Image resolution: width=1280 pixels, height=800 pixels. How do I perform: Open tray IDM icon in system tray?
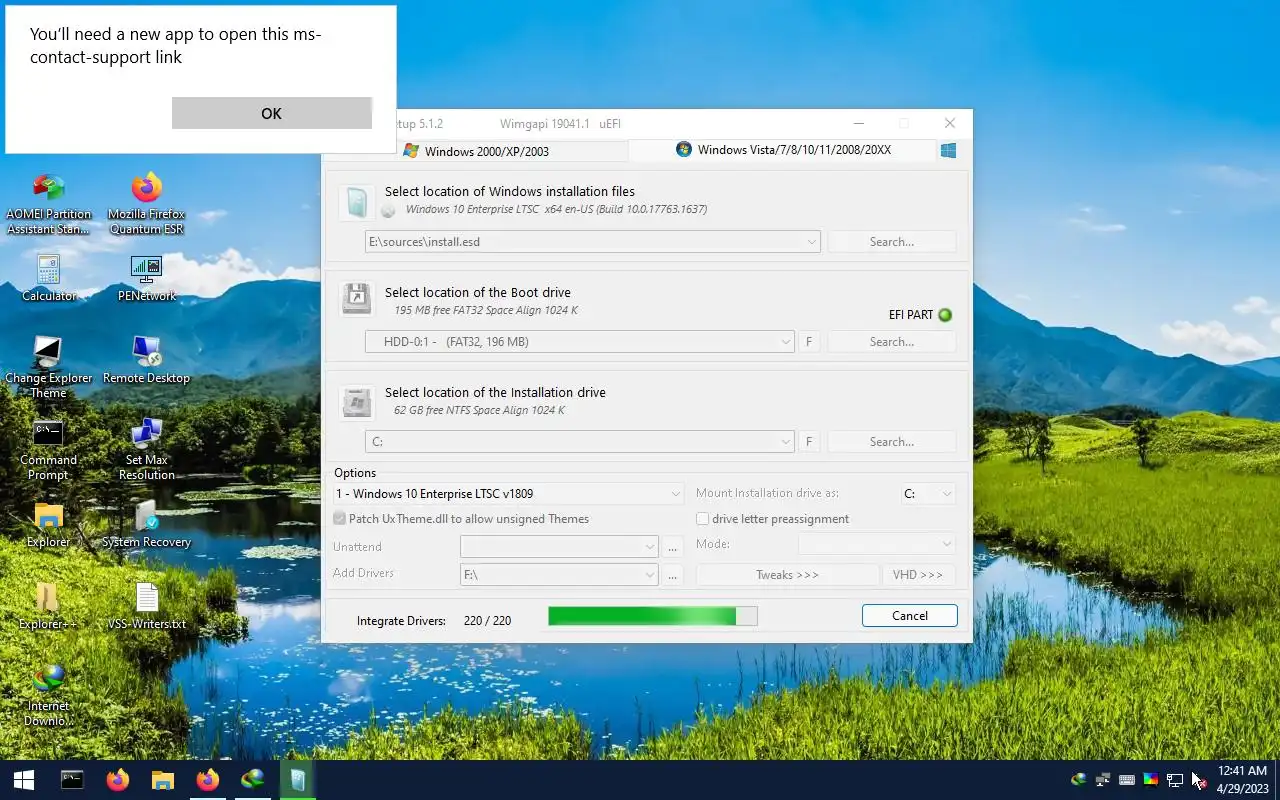pos(1078,780)
